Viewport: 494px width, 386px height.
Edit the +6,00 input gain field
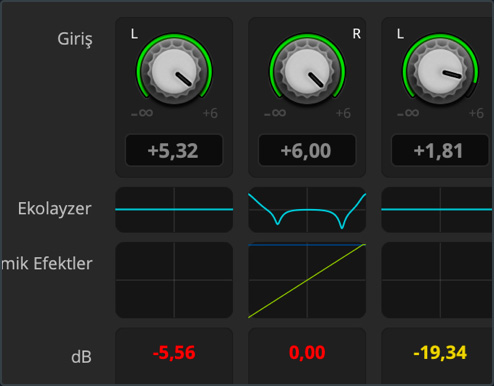307,150
